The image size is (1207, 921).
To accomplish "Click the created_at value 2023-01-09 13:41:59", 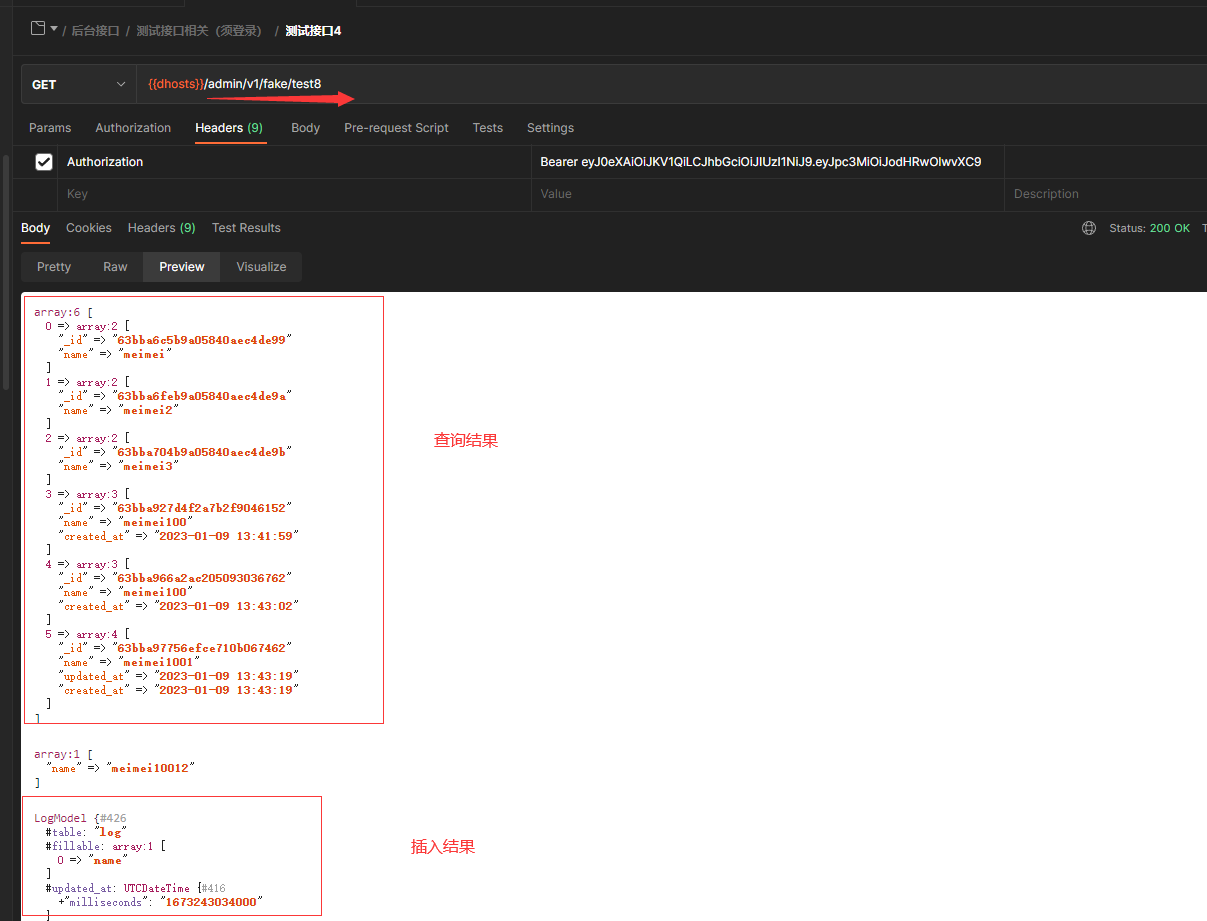I will 226,536.
